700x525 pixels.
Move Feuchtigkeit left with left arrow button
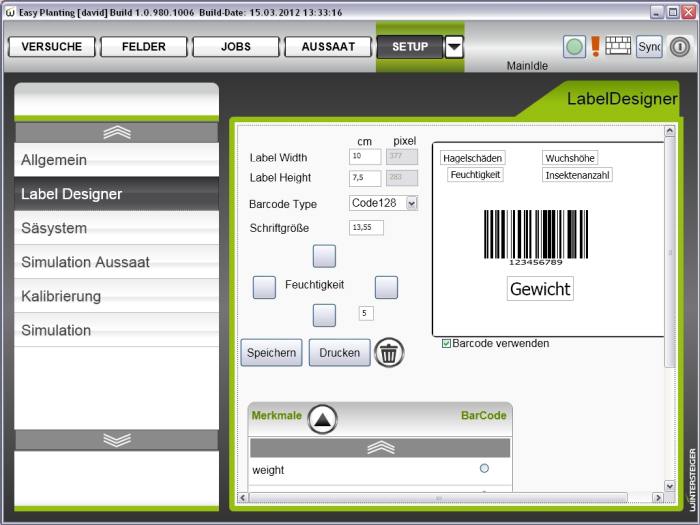click(x=264, y=287)
